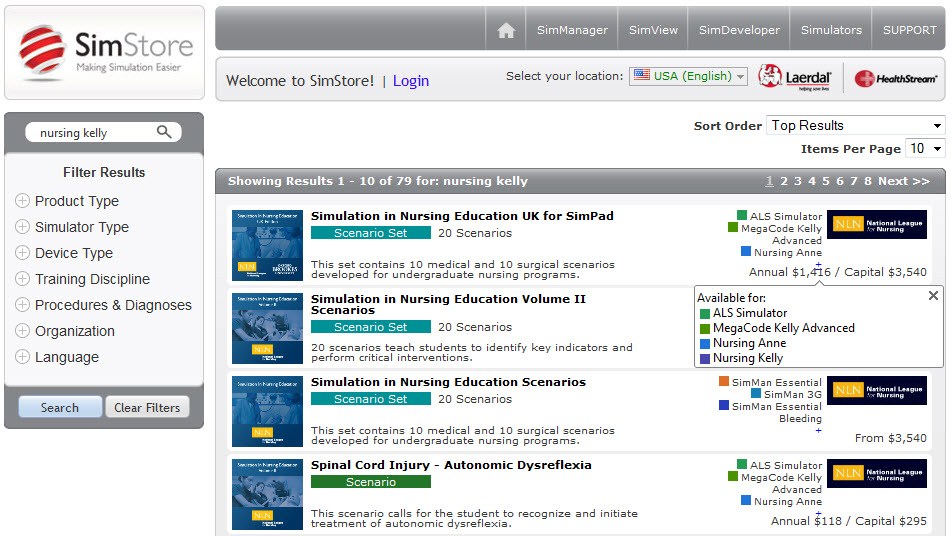
Task: Open the SUPPORT menu
Action: (x=909, y=30)
